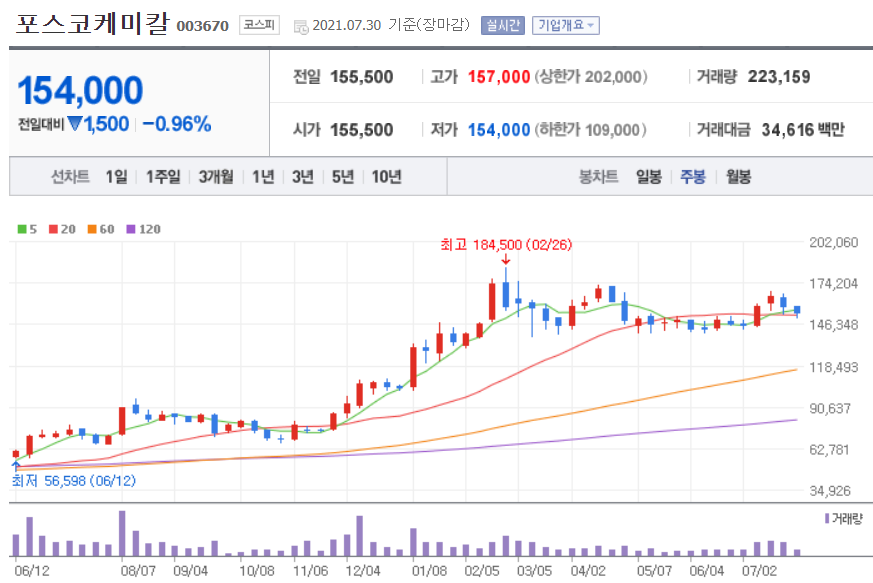Screen dimensions: 873x583
Task: Select the 3년 line chart period
Action: pyautogui.click(x=303, y=177)
